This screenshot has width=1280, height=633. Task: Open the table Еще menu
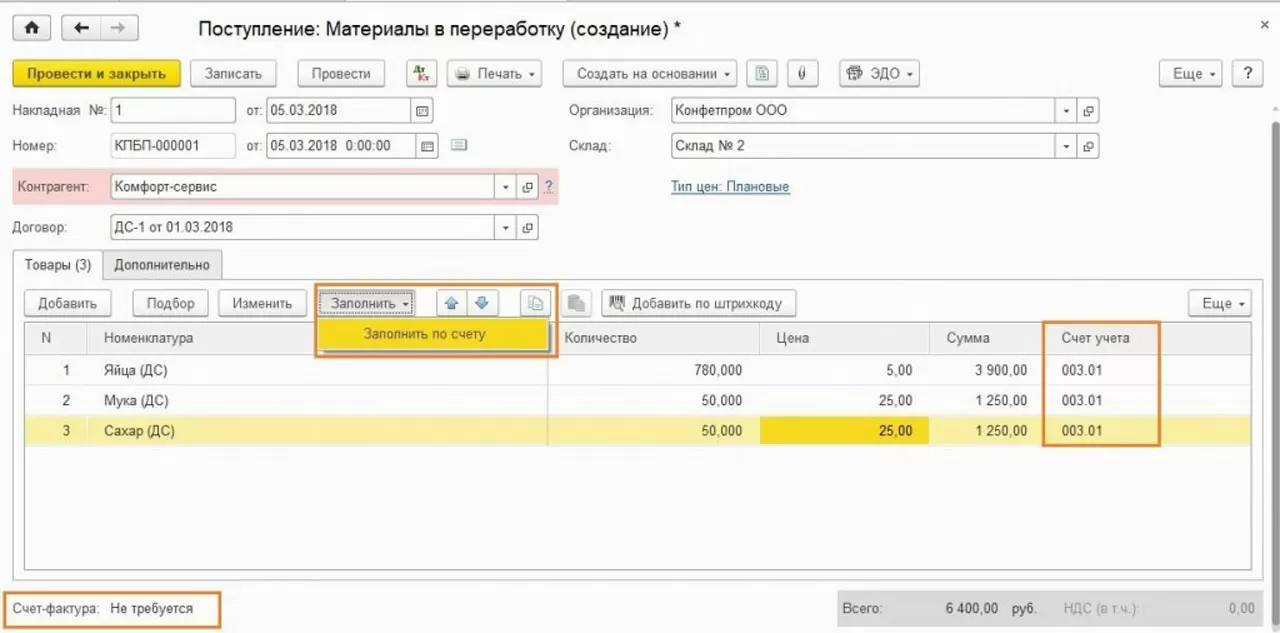tap(1219, 303)
